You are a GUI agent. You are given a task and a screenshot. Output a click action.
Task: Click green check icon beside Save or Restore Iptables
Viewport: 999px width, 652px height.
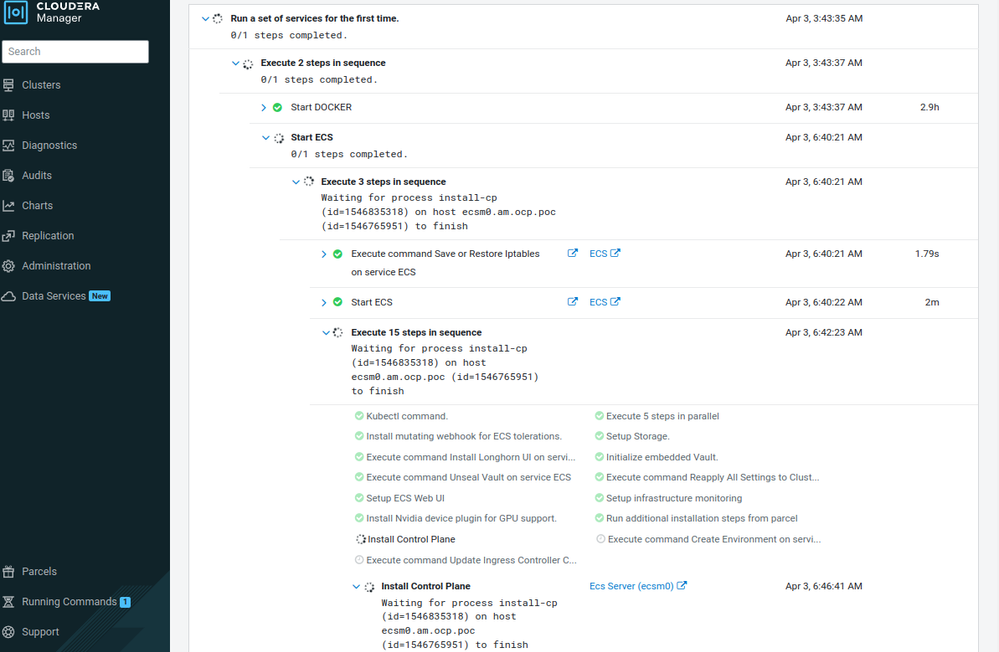pos(338,254)
